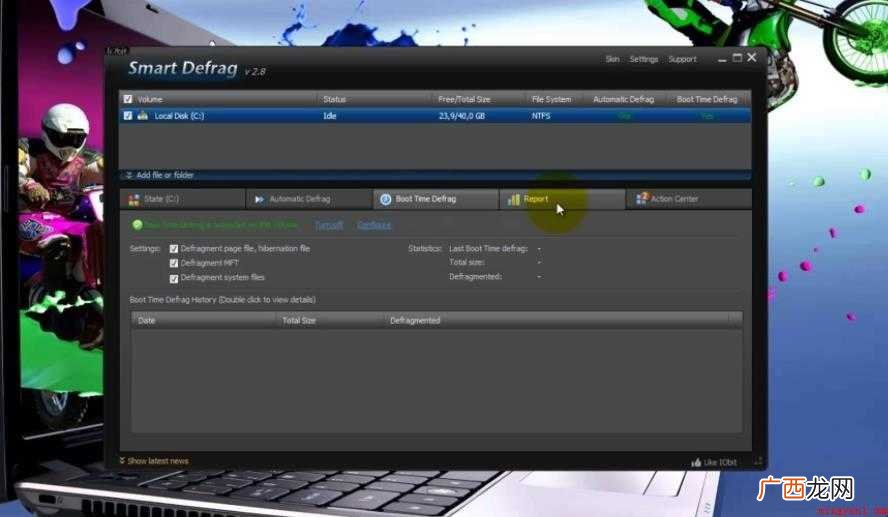Click the Show latest news chevron icon
This screenshot has height=517, width=888.
[x=122, y=460]
